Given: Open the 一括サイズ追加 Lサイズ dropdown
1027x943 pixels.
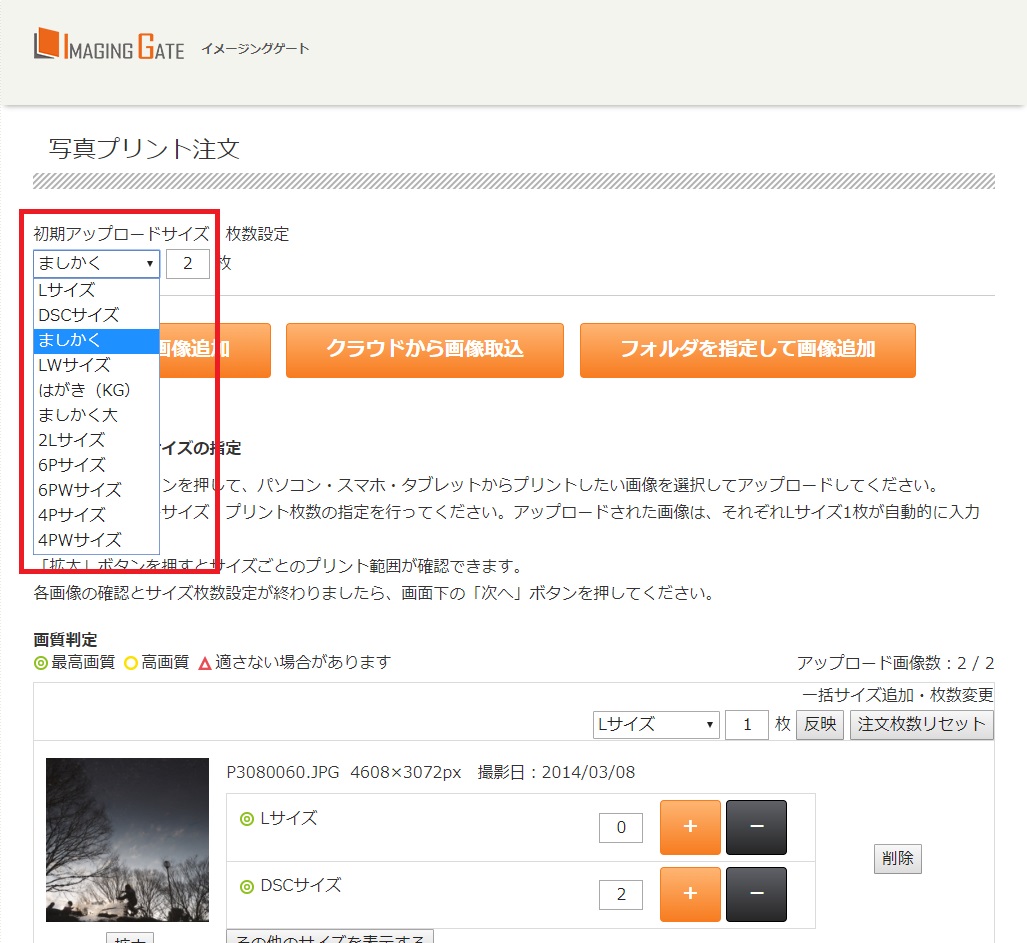Looking at the screenshot, I should [x=656, y=724].
